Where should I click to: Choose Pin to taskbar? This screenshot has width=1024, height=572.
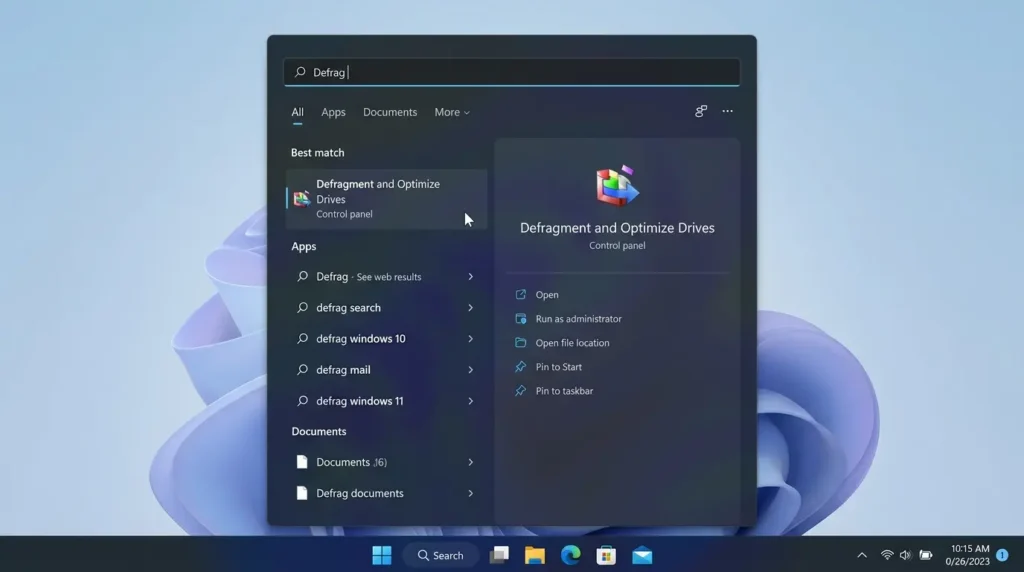564,391
